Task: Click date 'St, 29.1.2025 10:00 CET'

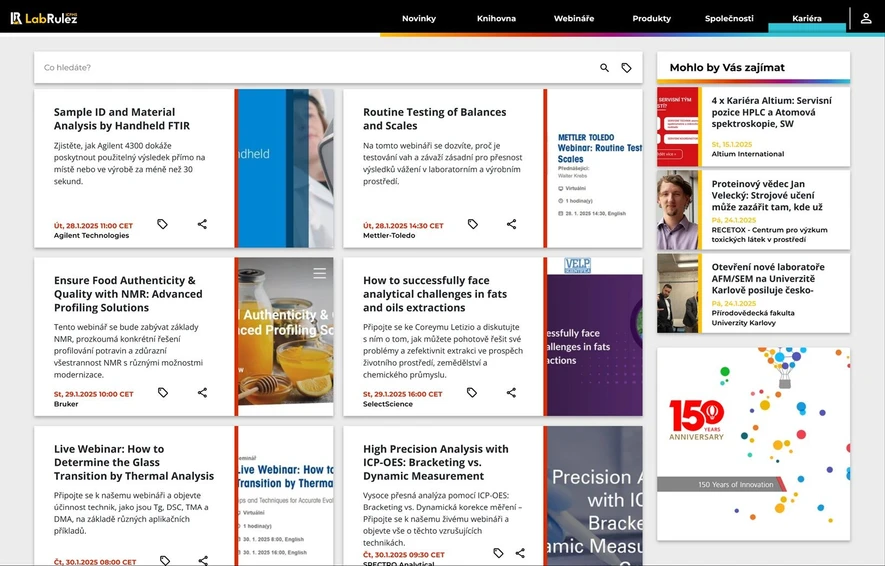Action: (x=94, y=394)
